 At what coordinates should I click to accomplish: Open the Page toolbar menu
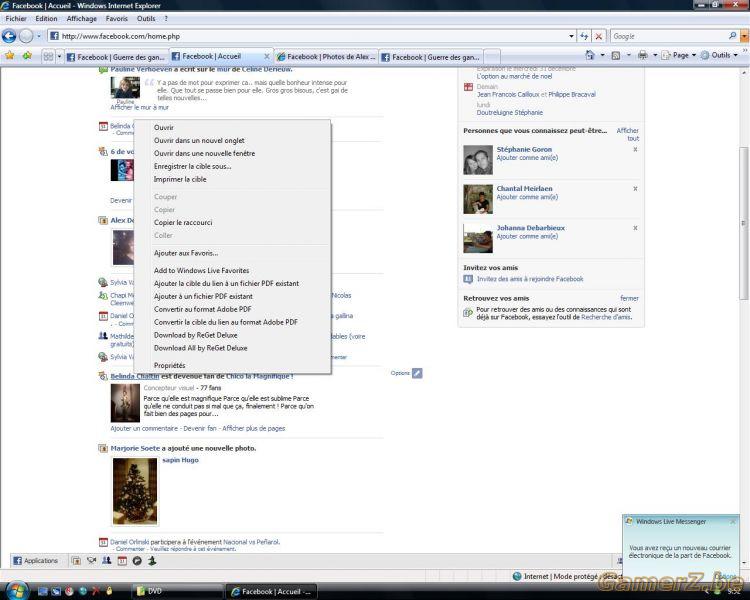tap(679, 56)
